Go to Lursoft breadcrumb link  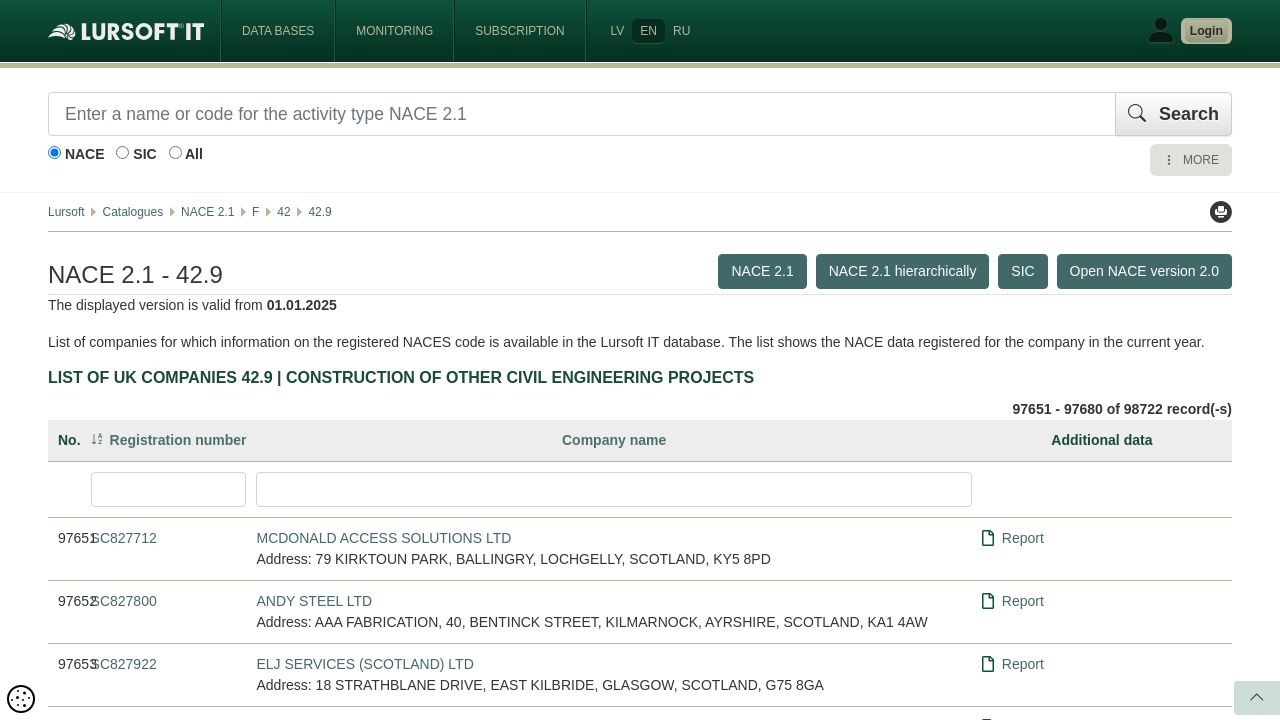(66, 212)
